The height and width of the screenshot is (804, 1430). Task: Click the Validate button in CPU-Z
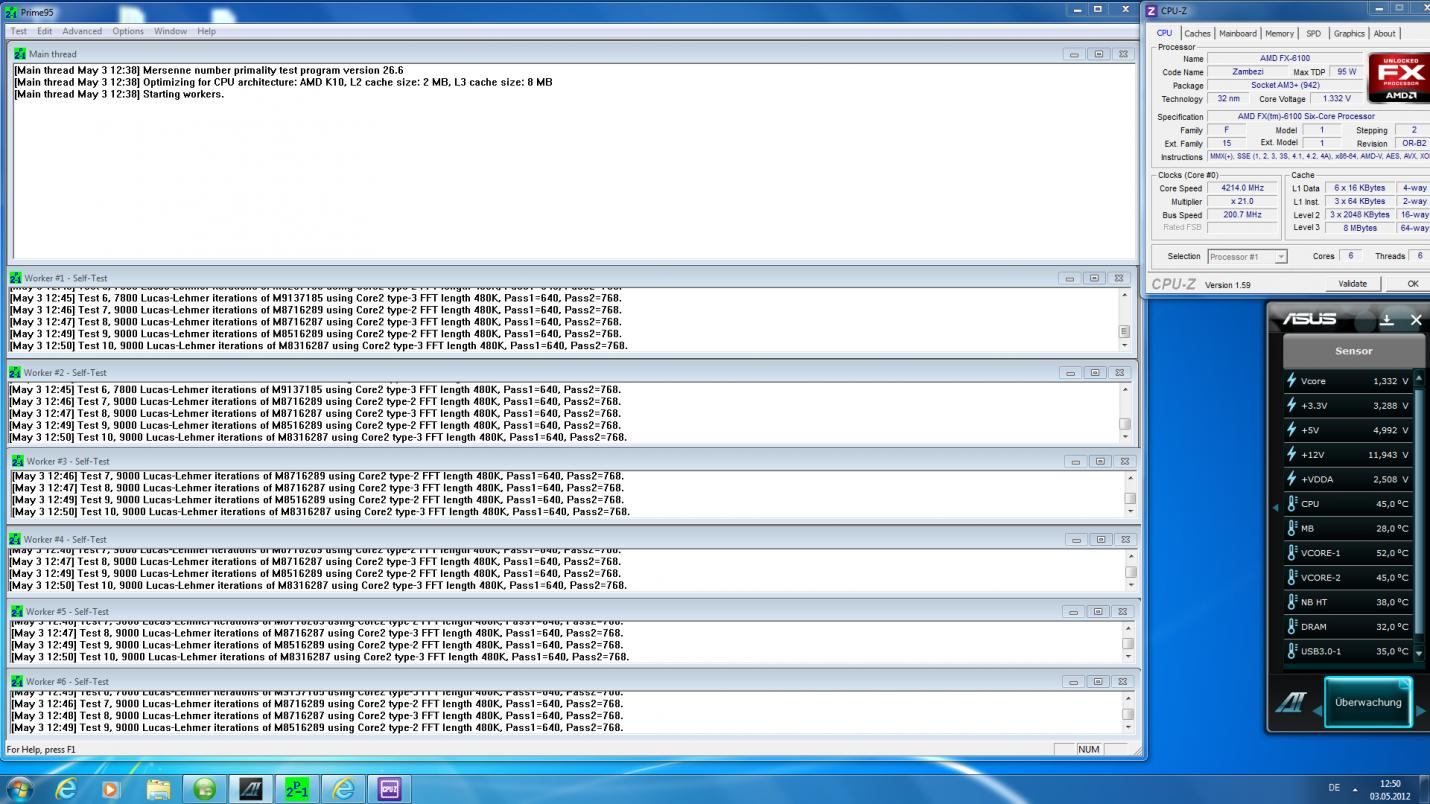point(1352,284)
